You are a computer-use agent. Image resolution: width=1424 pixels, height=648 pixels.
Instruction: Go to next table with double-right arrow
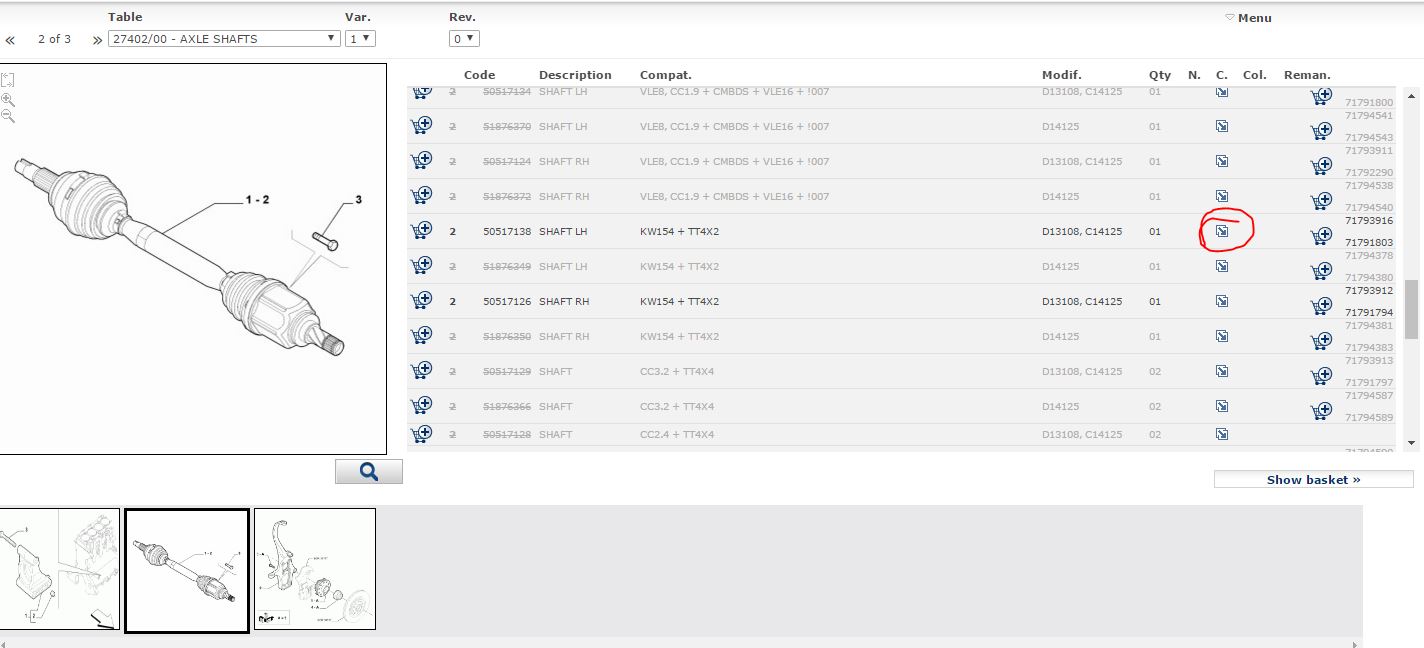pos(97,40)
